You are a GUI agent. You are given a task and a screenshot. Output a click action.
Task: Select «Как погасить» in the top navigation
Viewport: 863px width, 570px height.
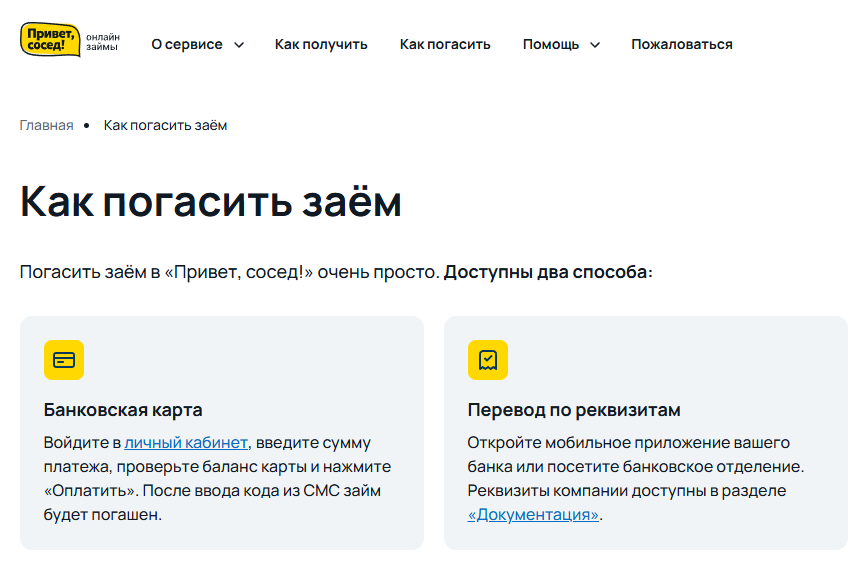[445, 45]
